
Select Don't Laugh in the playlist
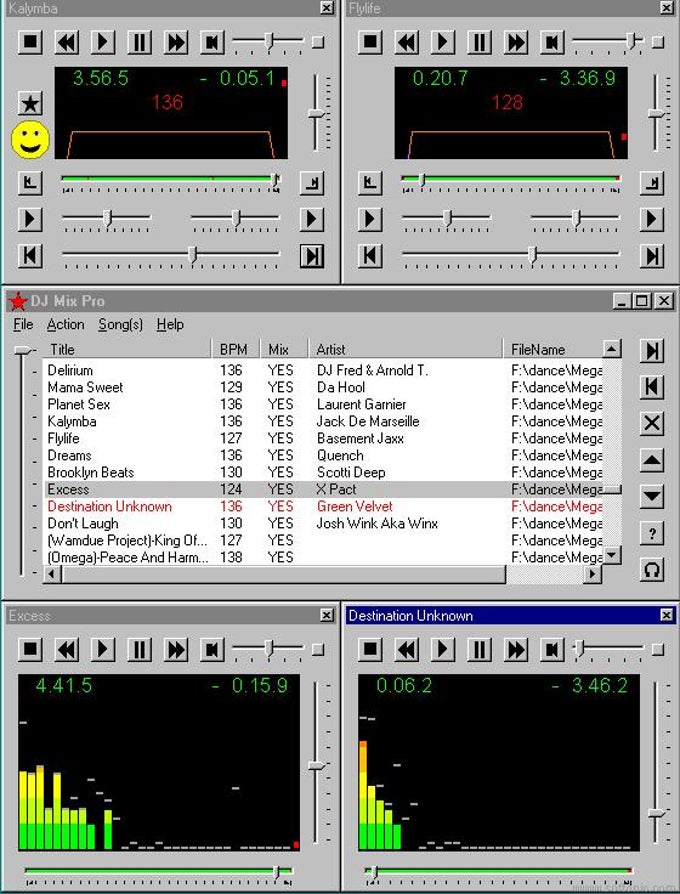coord(323,523)
